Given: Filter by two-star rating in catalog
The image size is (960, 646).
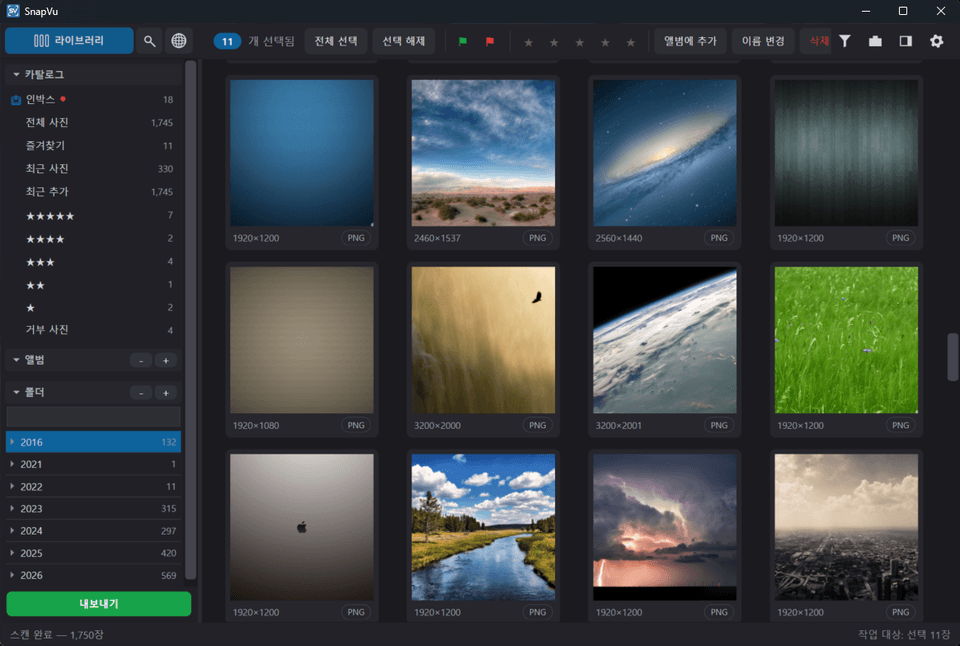Looking at the screenshot, I should click(x=94, y=285).
